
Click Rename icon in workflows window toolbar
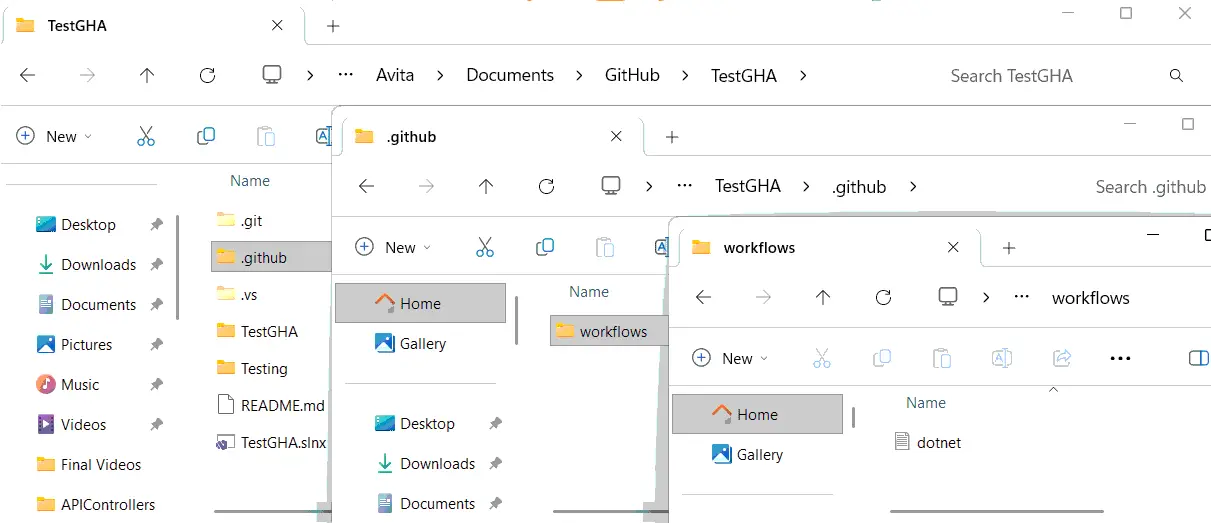(1002, 358)
